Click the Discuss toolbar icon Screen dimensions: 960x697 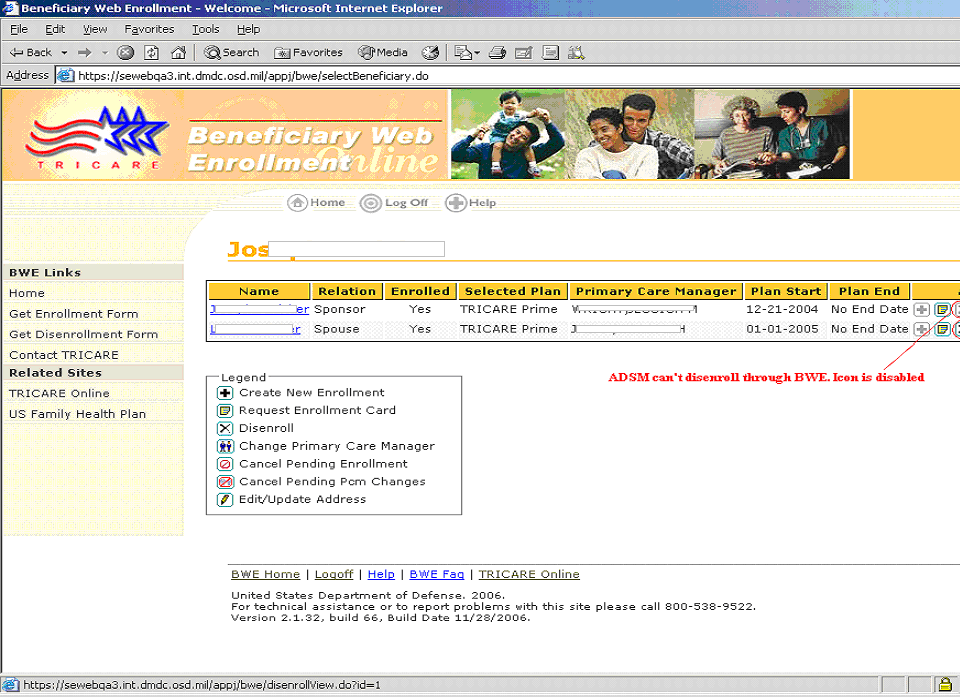tap(550, 53)
